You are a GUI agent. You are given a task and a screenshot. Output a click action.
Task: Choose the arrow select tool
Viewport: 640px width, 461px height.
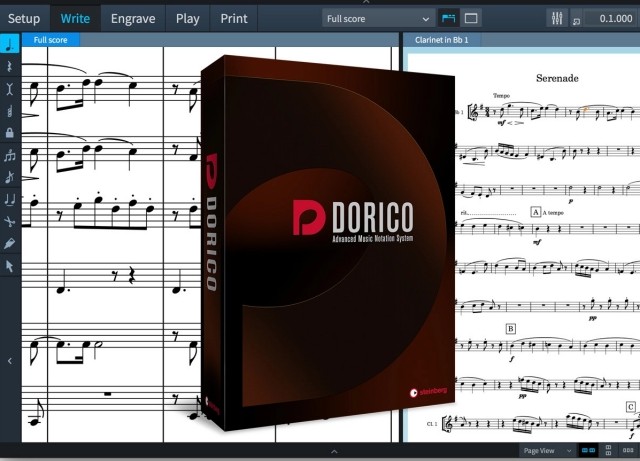pyautogui.click(x=10, y=266)
